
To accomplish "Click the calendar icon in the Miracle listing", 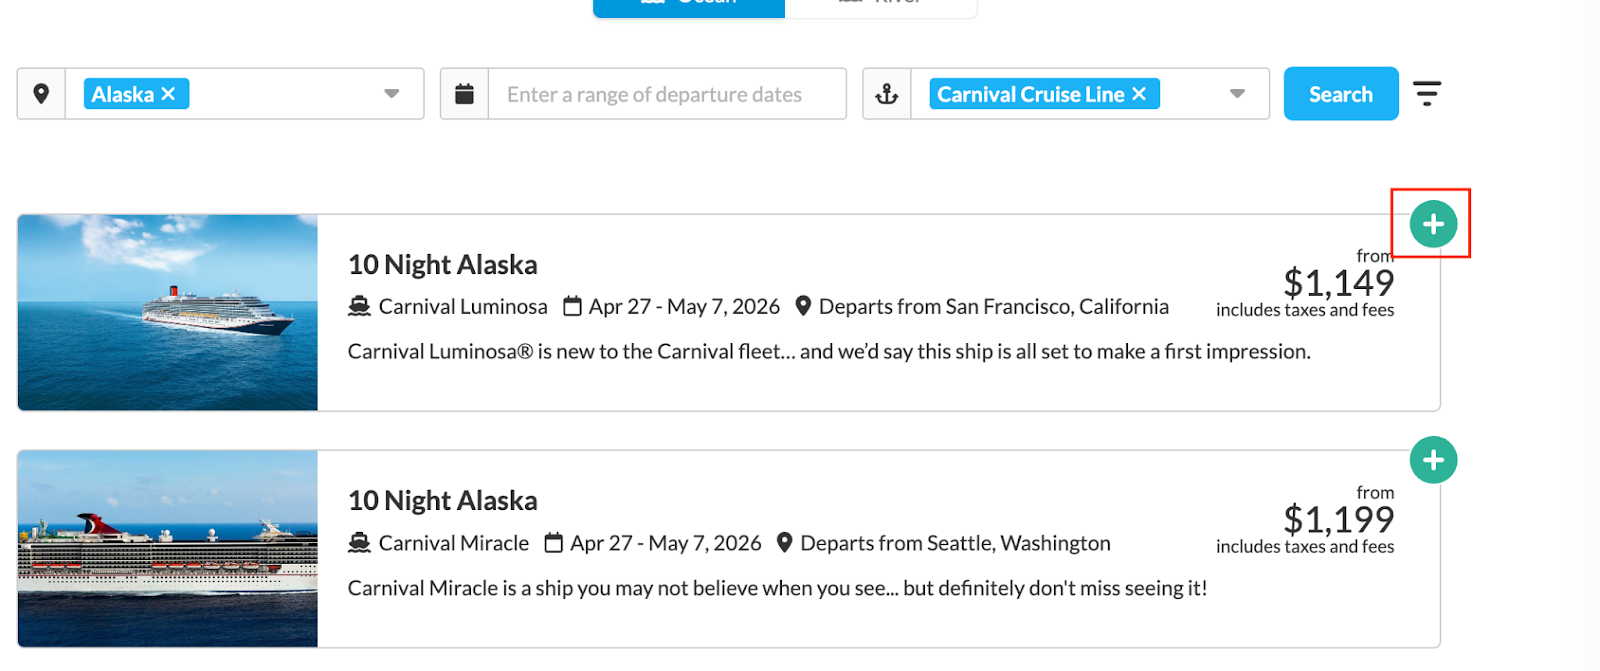I will pyautogui.click(x=554, y=543).
